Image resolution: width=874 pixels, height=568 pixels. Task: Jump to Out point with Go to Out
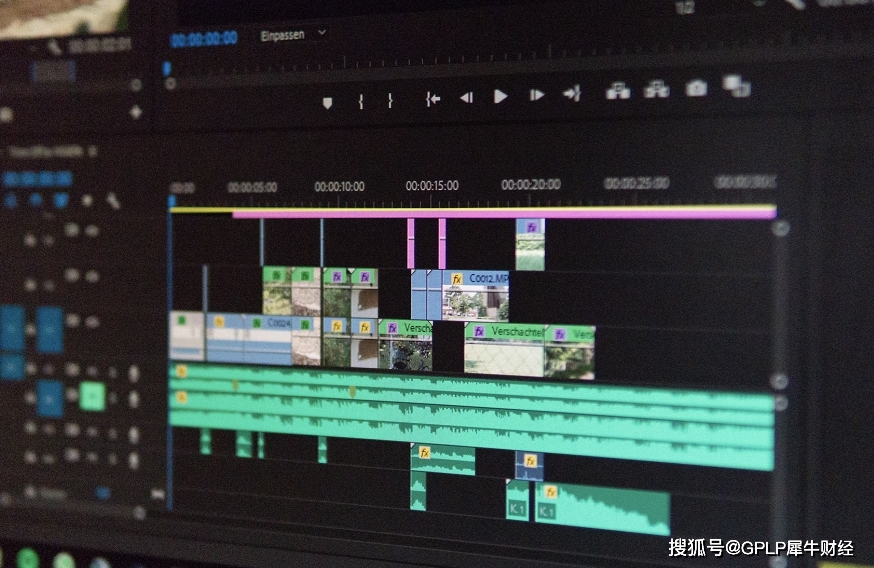(572, 94)
